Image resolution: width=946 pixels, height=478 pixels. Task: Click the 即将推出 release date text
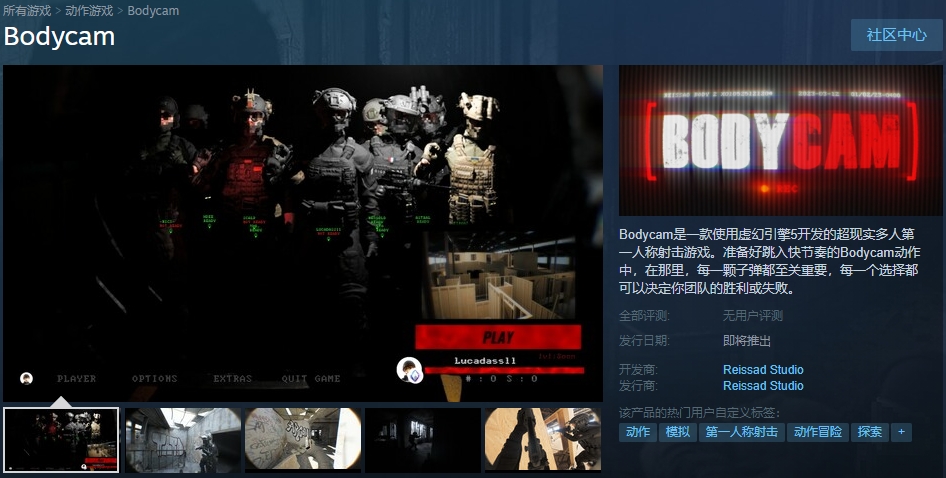click(x=747, y=341)
